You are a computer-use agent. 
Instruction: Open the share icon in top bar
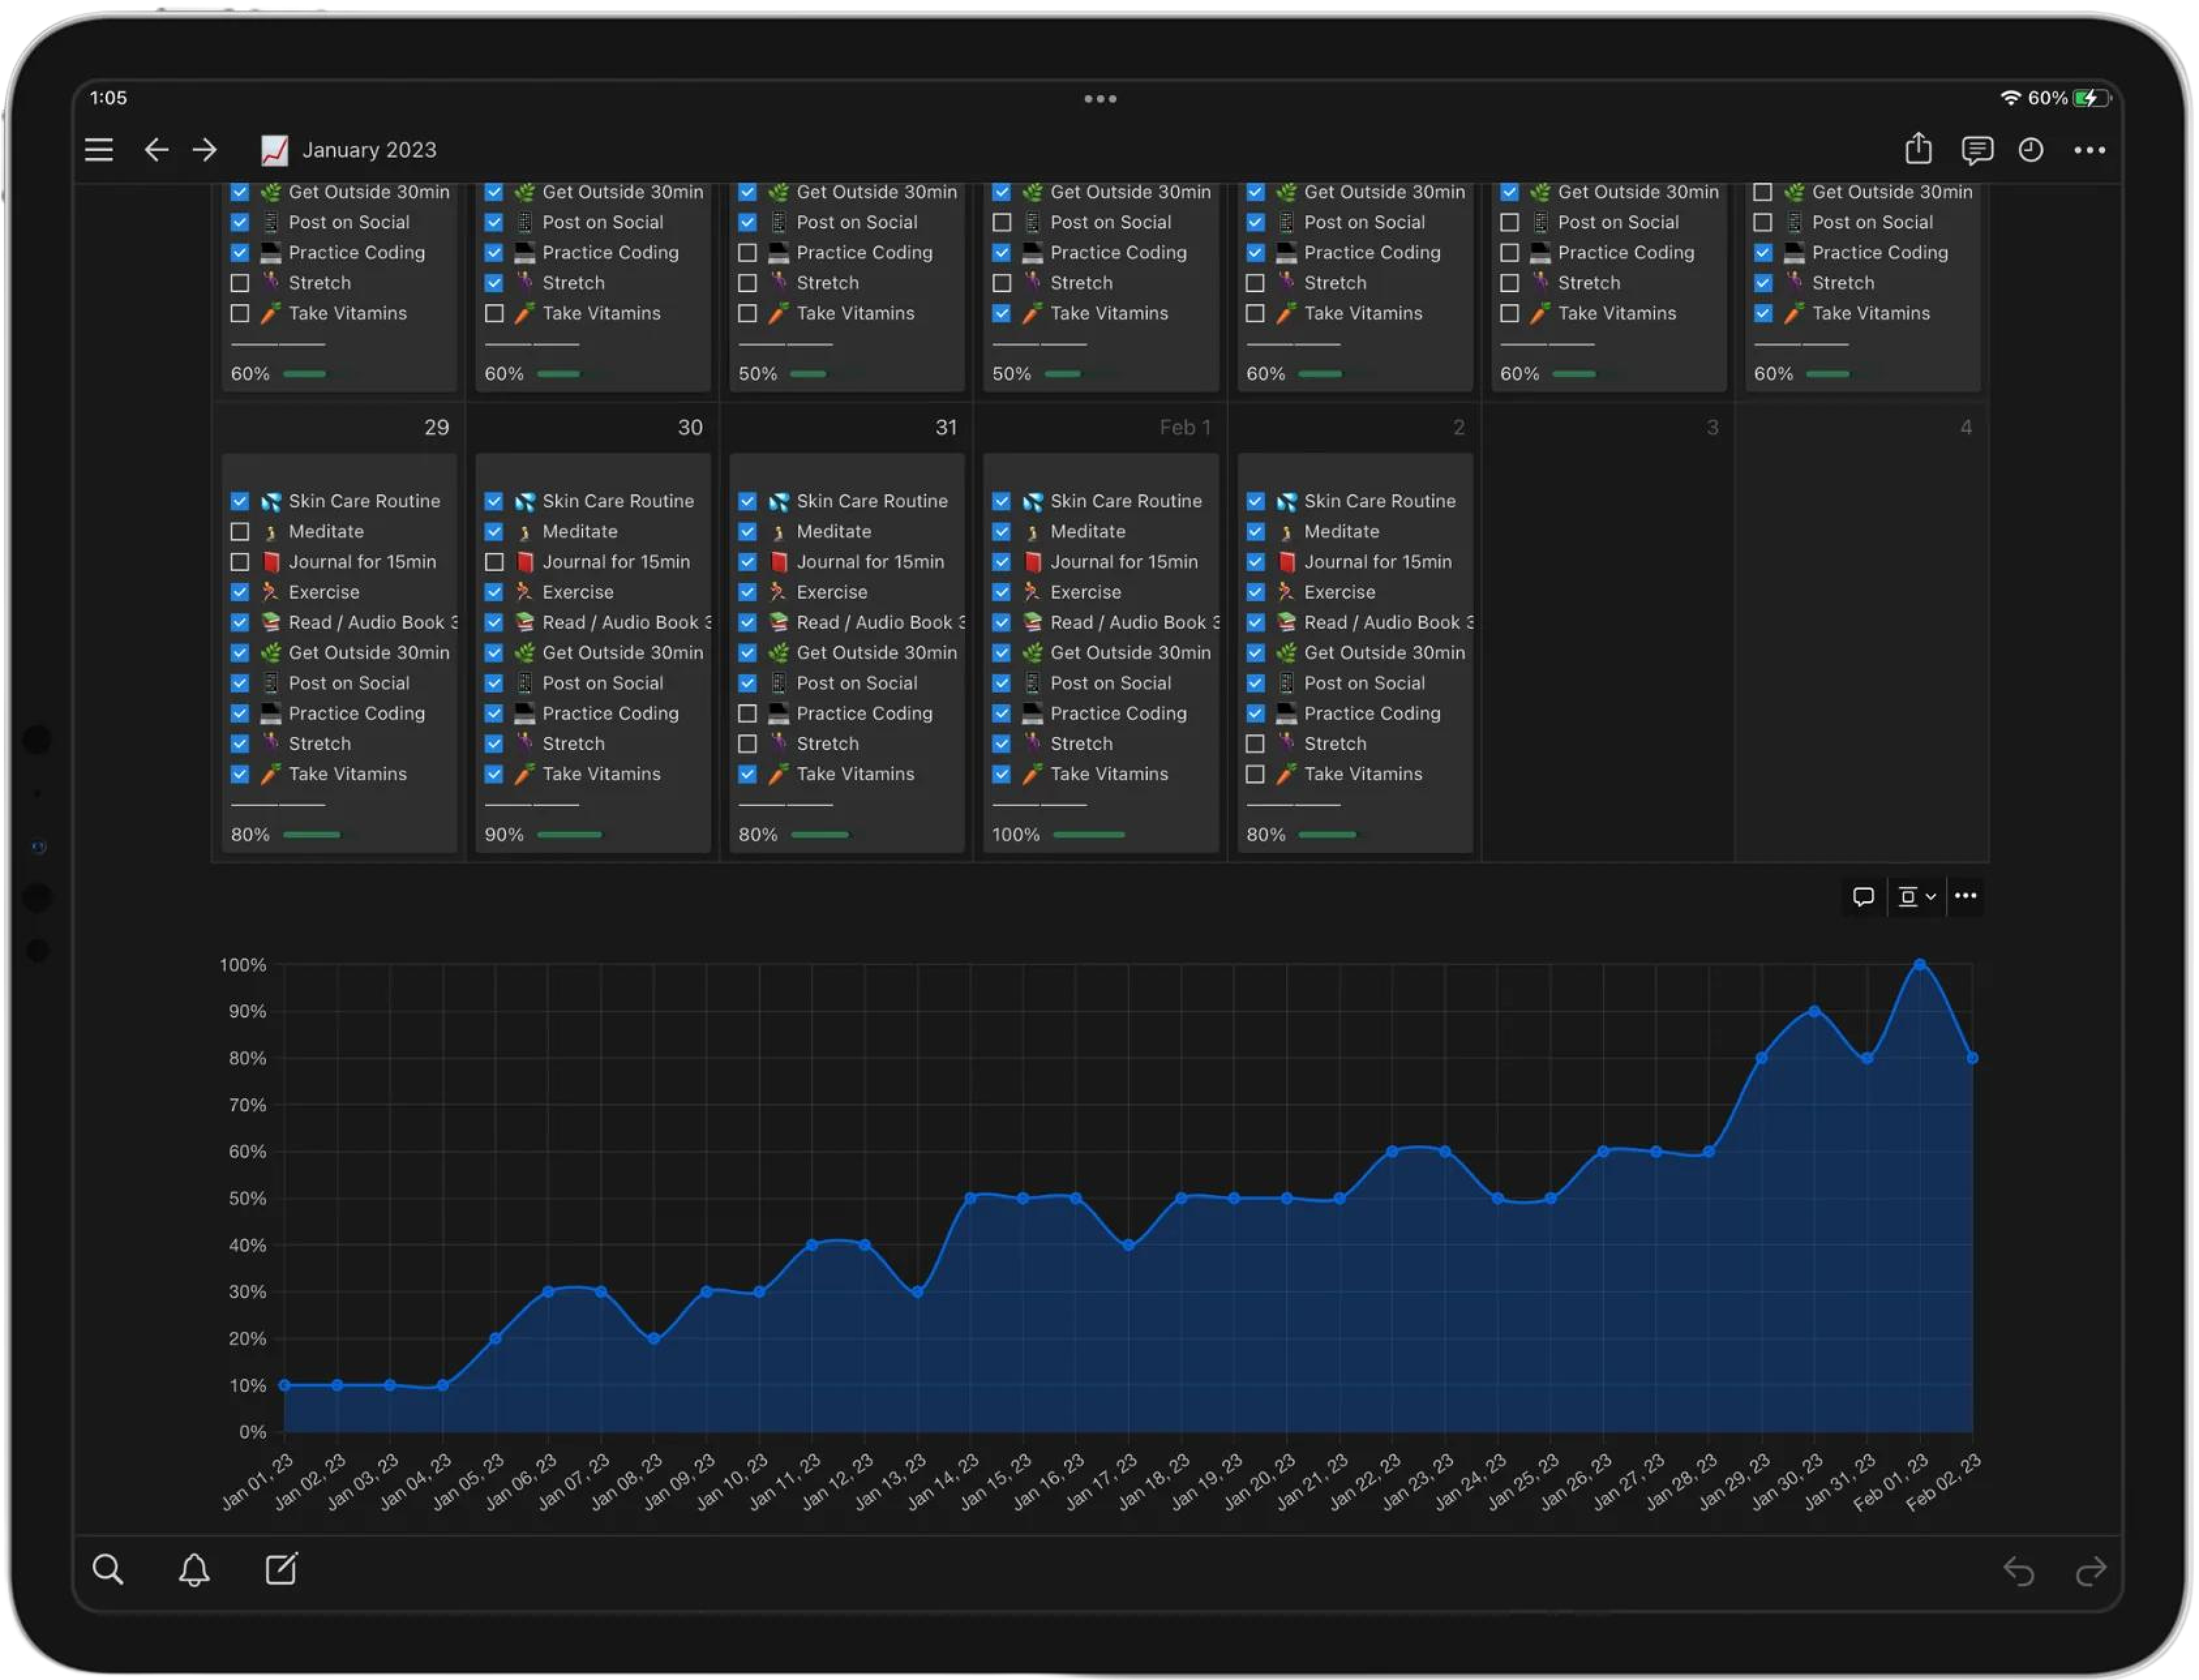coord(1919,148)
